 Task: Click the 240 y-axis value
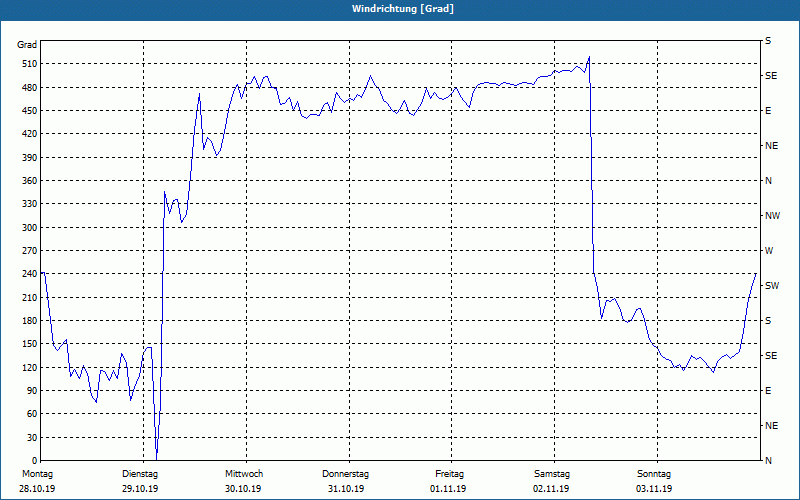coord(30,274)
